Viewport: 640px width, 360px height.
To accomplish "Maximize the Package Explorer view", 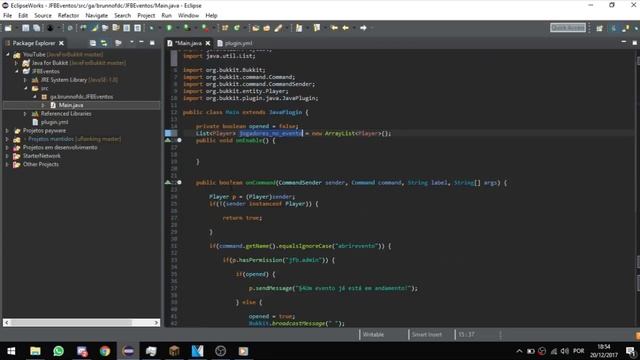I will click(x=152, y=42).
